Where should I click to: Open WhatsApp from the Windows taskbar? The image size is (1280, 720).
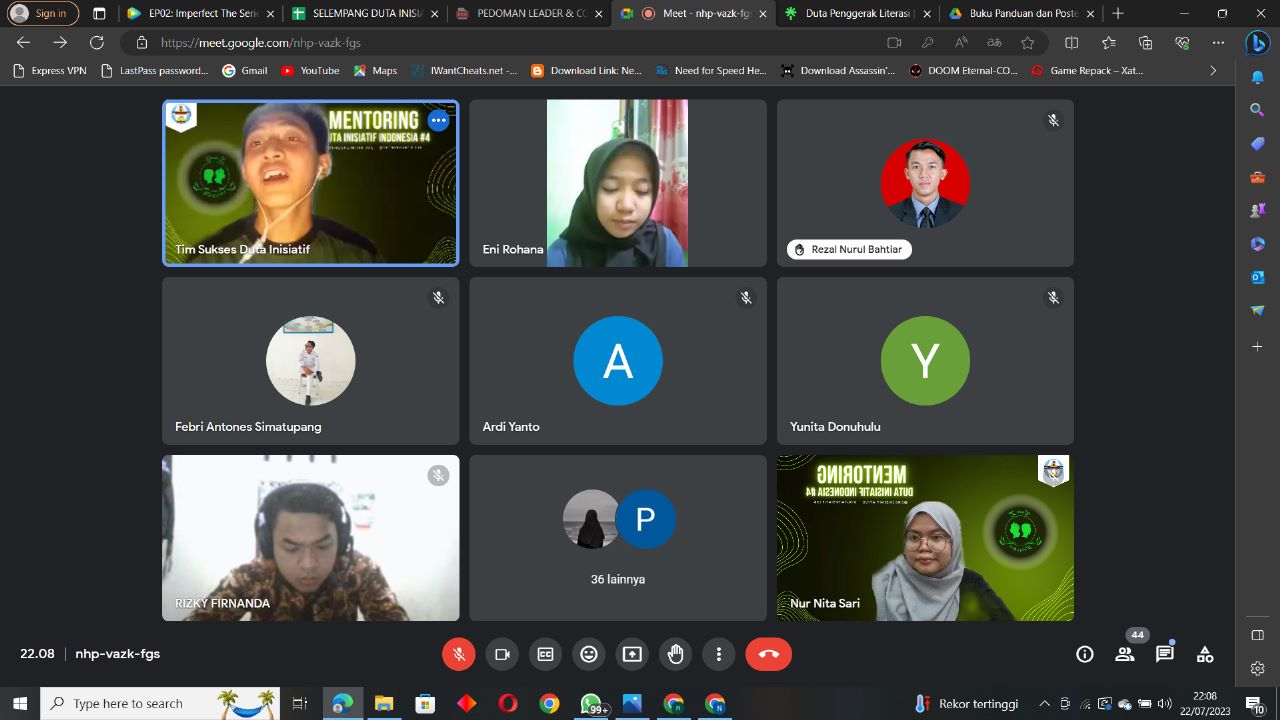tap(591, 704)
